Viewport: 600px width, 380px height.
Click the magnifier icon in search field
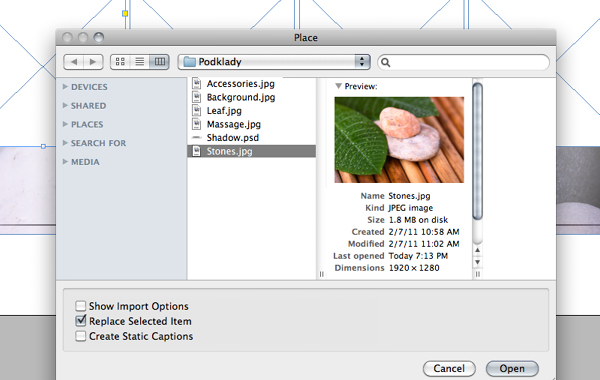point(386,62)
